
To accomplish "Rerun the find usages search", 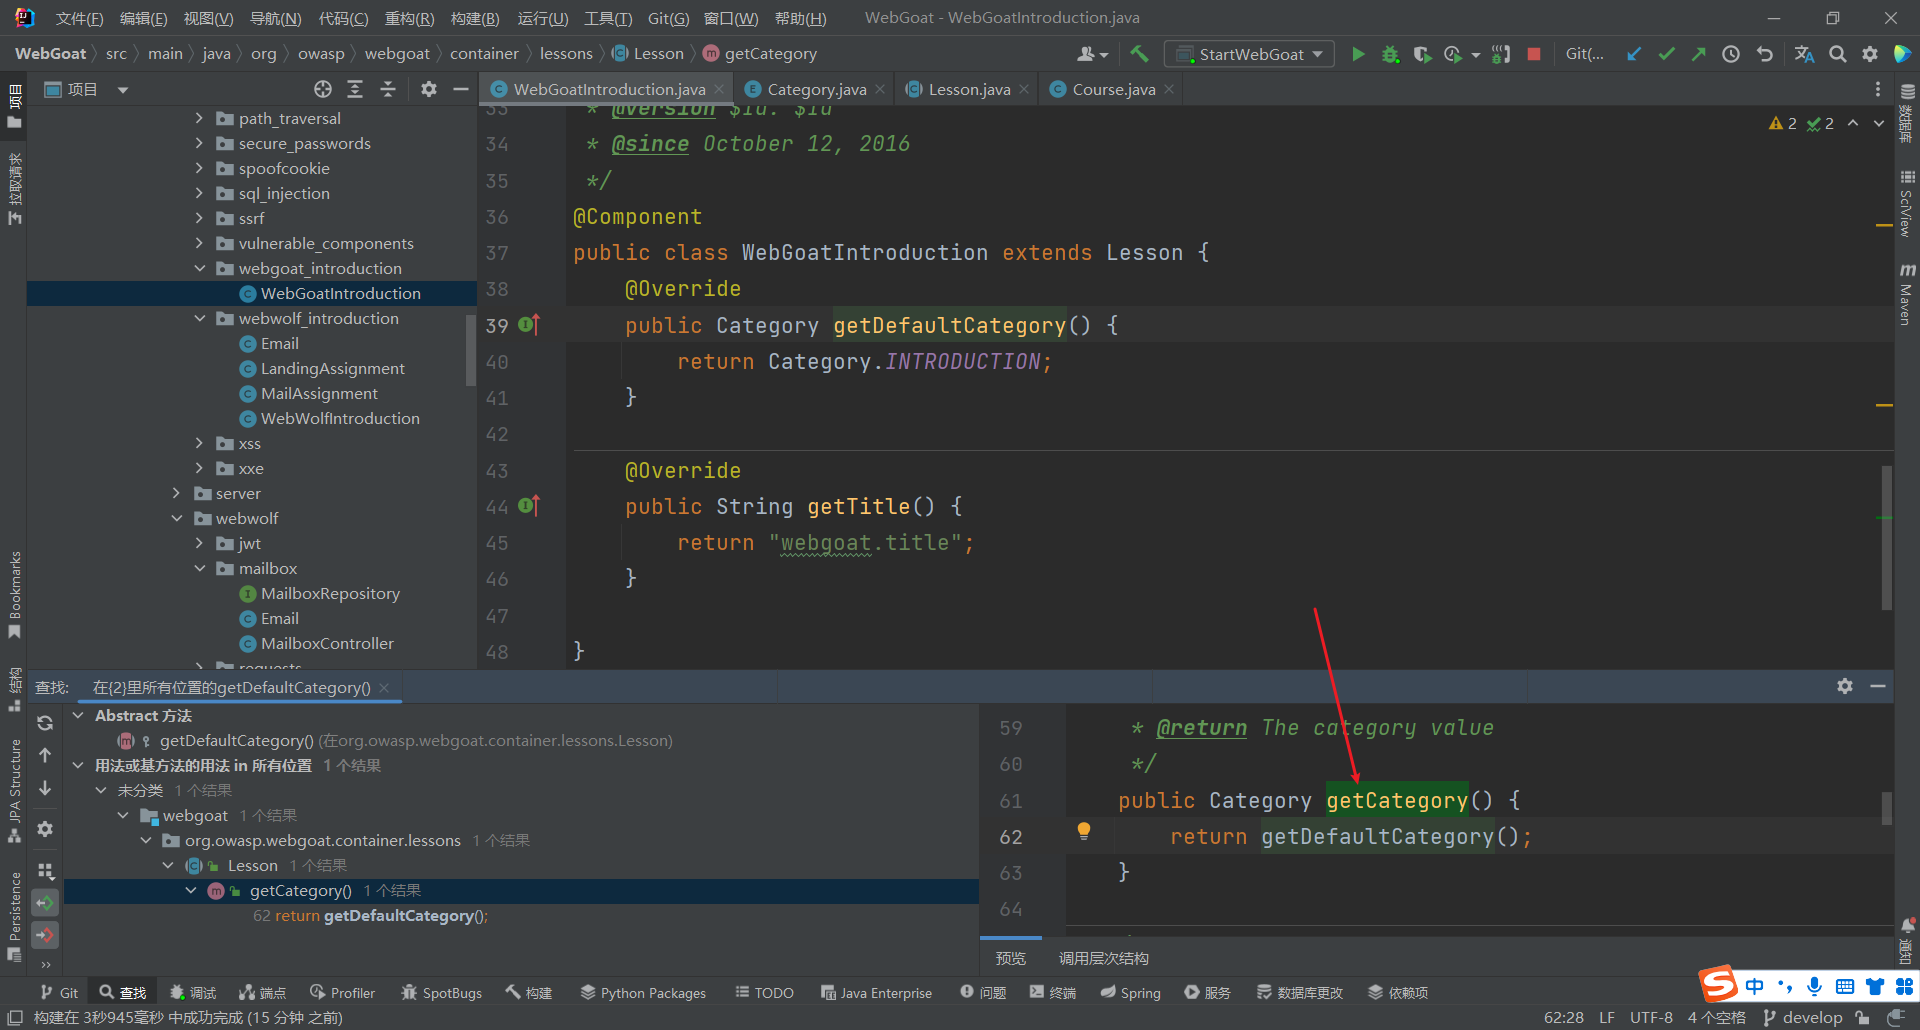I will [45, 723].
